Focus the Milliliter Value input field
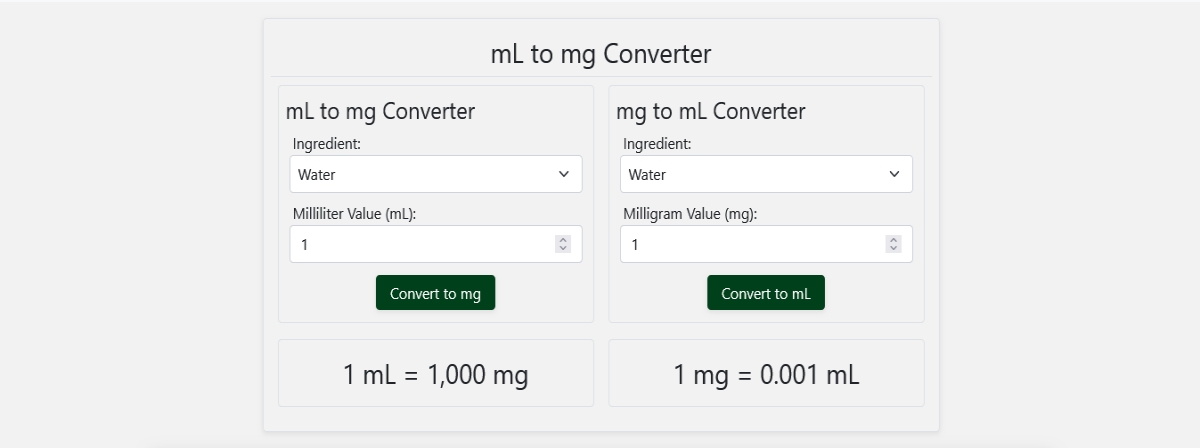Viewport: 1200px width, 448px height. [436, 244]
